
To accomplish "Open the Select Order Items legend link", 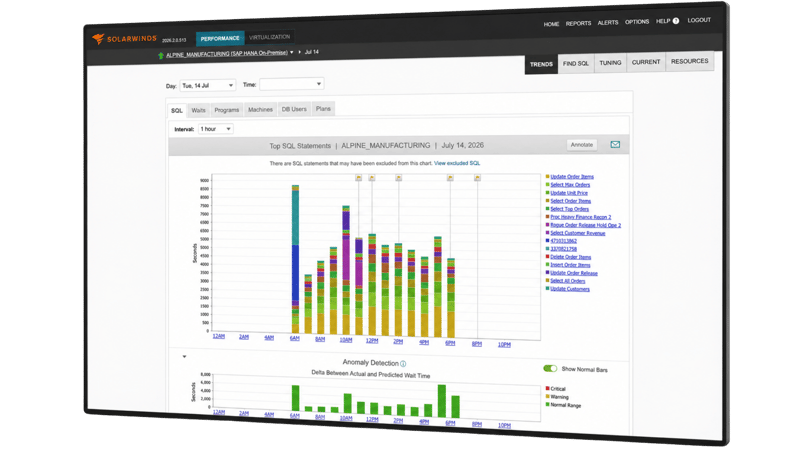I will point(570,201).
